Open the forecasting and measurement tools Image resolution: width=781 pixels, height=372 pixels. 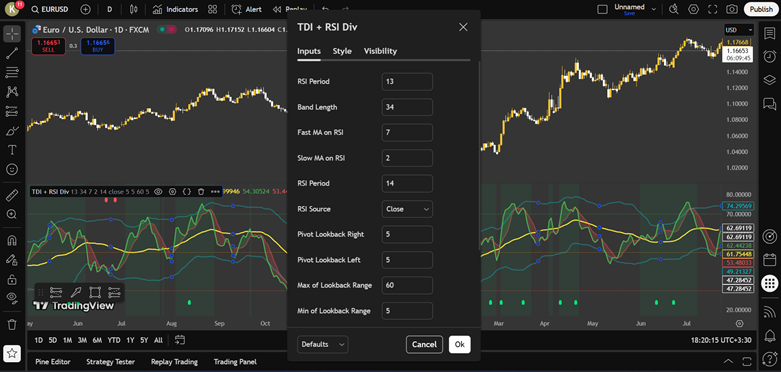coord(12,111)
